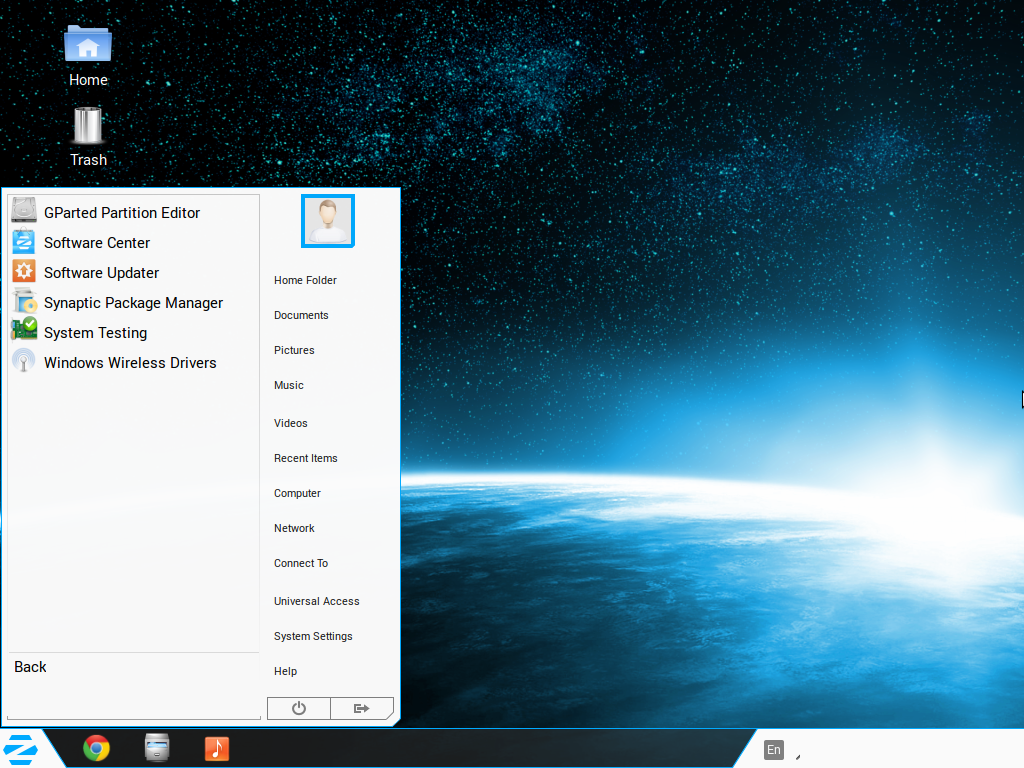Open Videos in the menu
This screenshot has width=1024, height=768.
(x=291, y=423)
